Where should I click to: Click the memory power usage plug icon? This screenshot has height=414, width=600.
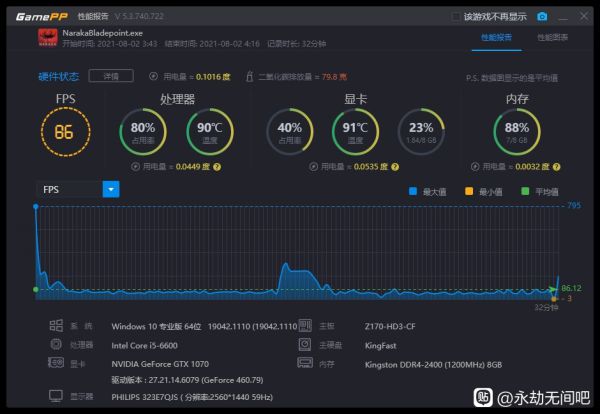(475, 166)
